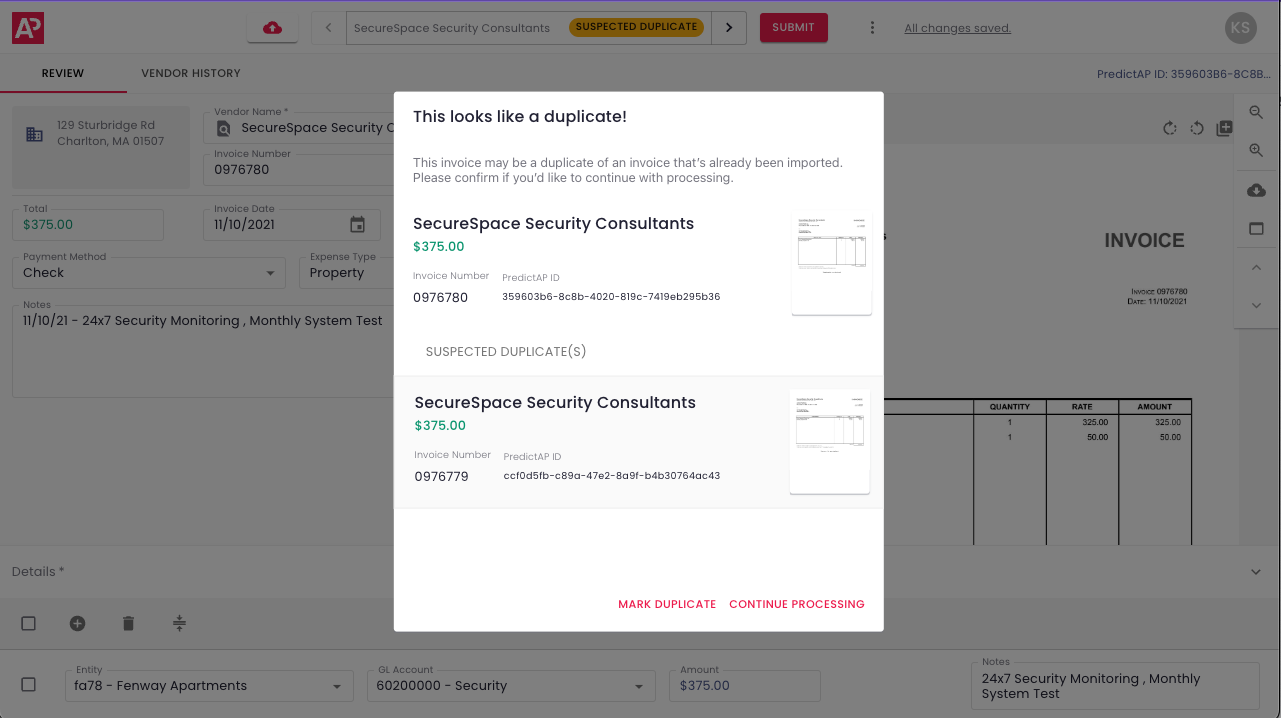Click the zoom out magnifier icon
Screen dimensions: 1281x718
pos(1257,113)
